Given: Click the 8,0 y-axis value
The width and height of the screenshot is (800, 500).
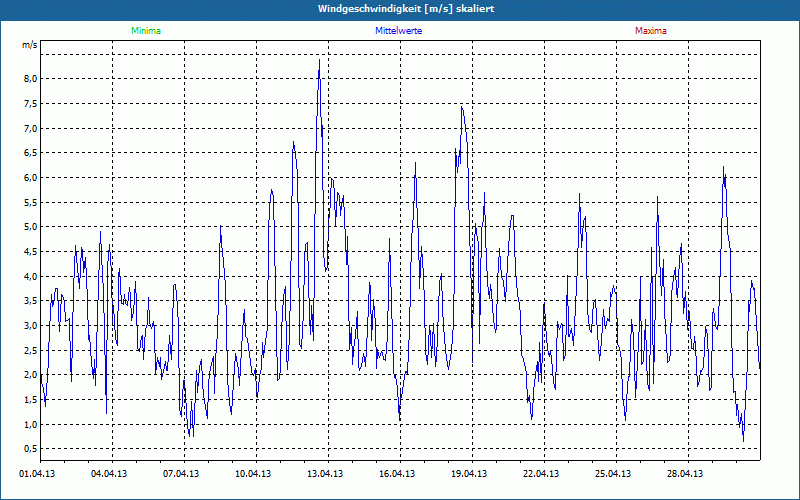Looking at the screenshot, I should point(29,79).
